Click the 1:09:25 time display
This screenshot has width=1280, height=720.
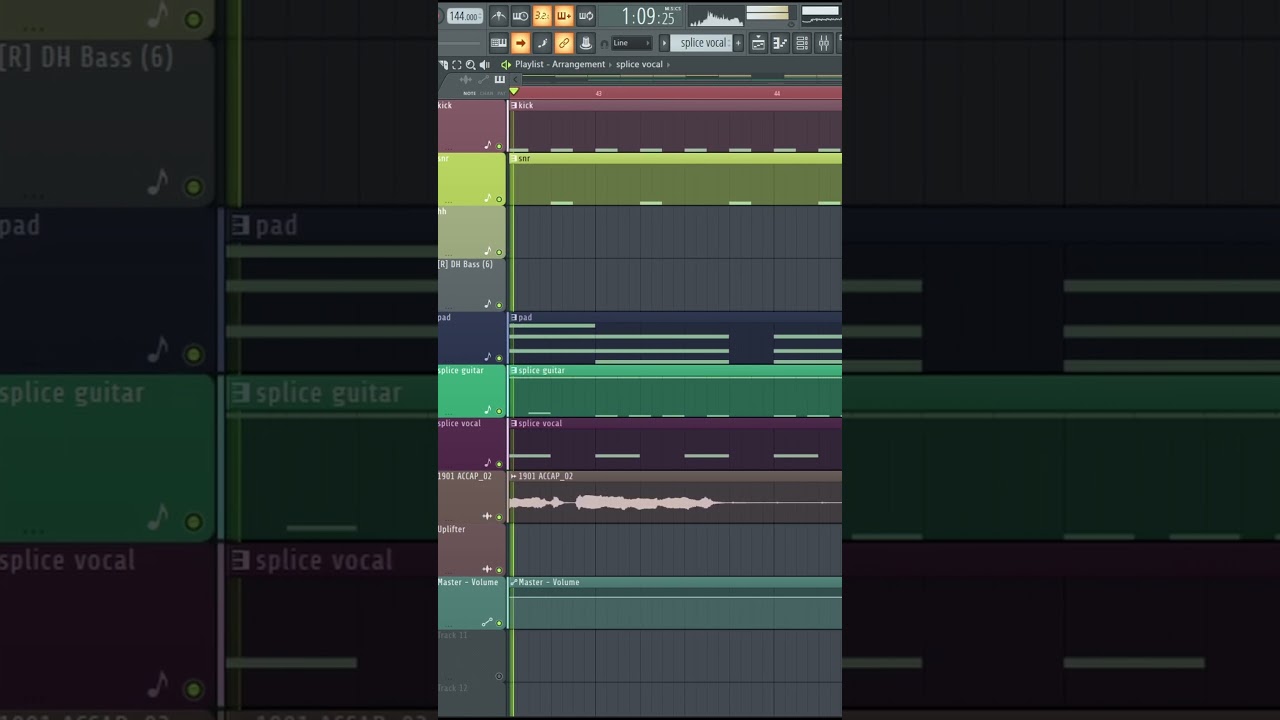coord(642,16)
